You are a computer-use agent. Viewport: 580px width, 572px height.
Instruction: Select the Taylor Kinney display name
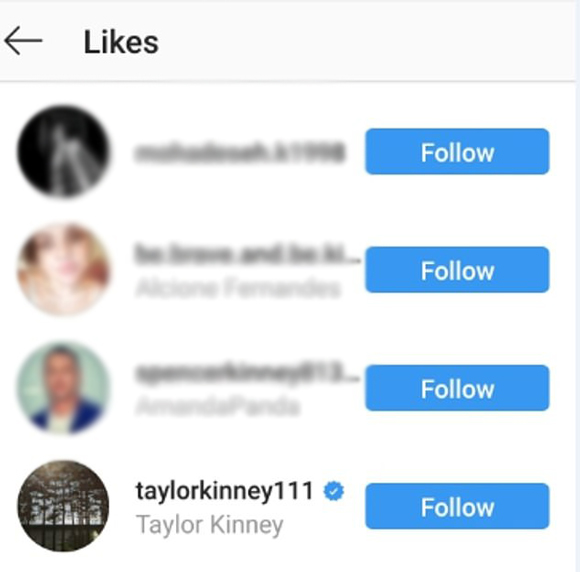[x=210, y=525]
